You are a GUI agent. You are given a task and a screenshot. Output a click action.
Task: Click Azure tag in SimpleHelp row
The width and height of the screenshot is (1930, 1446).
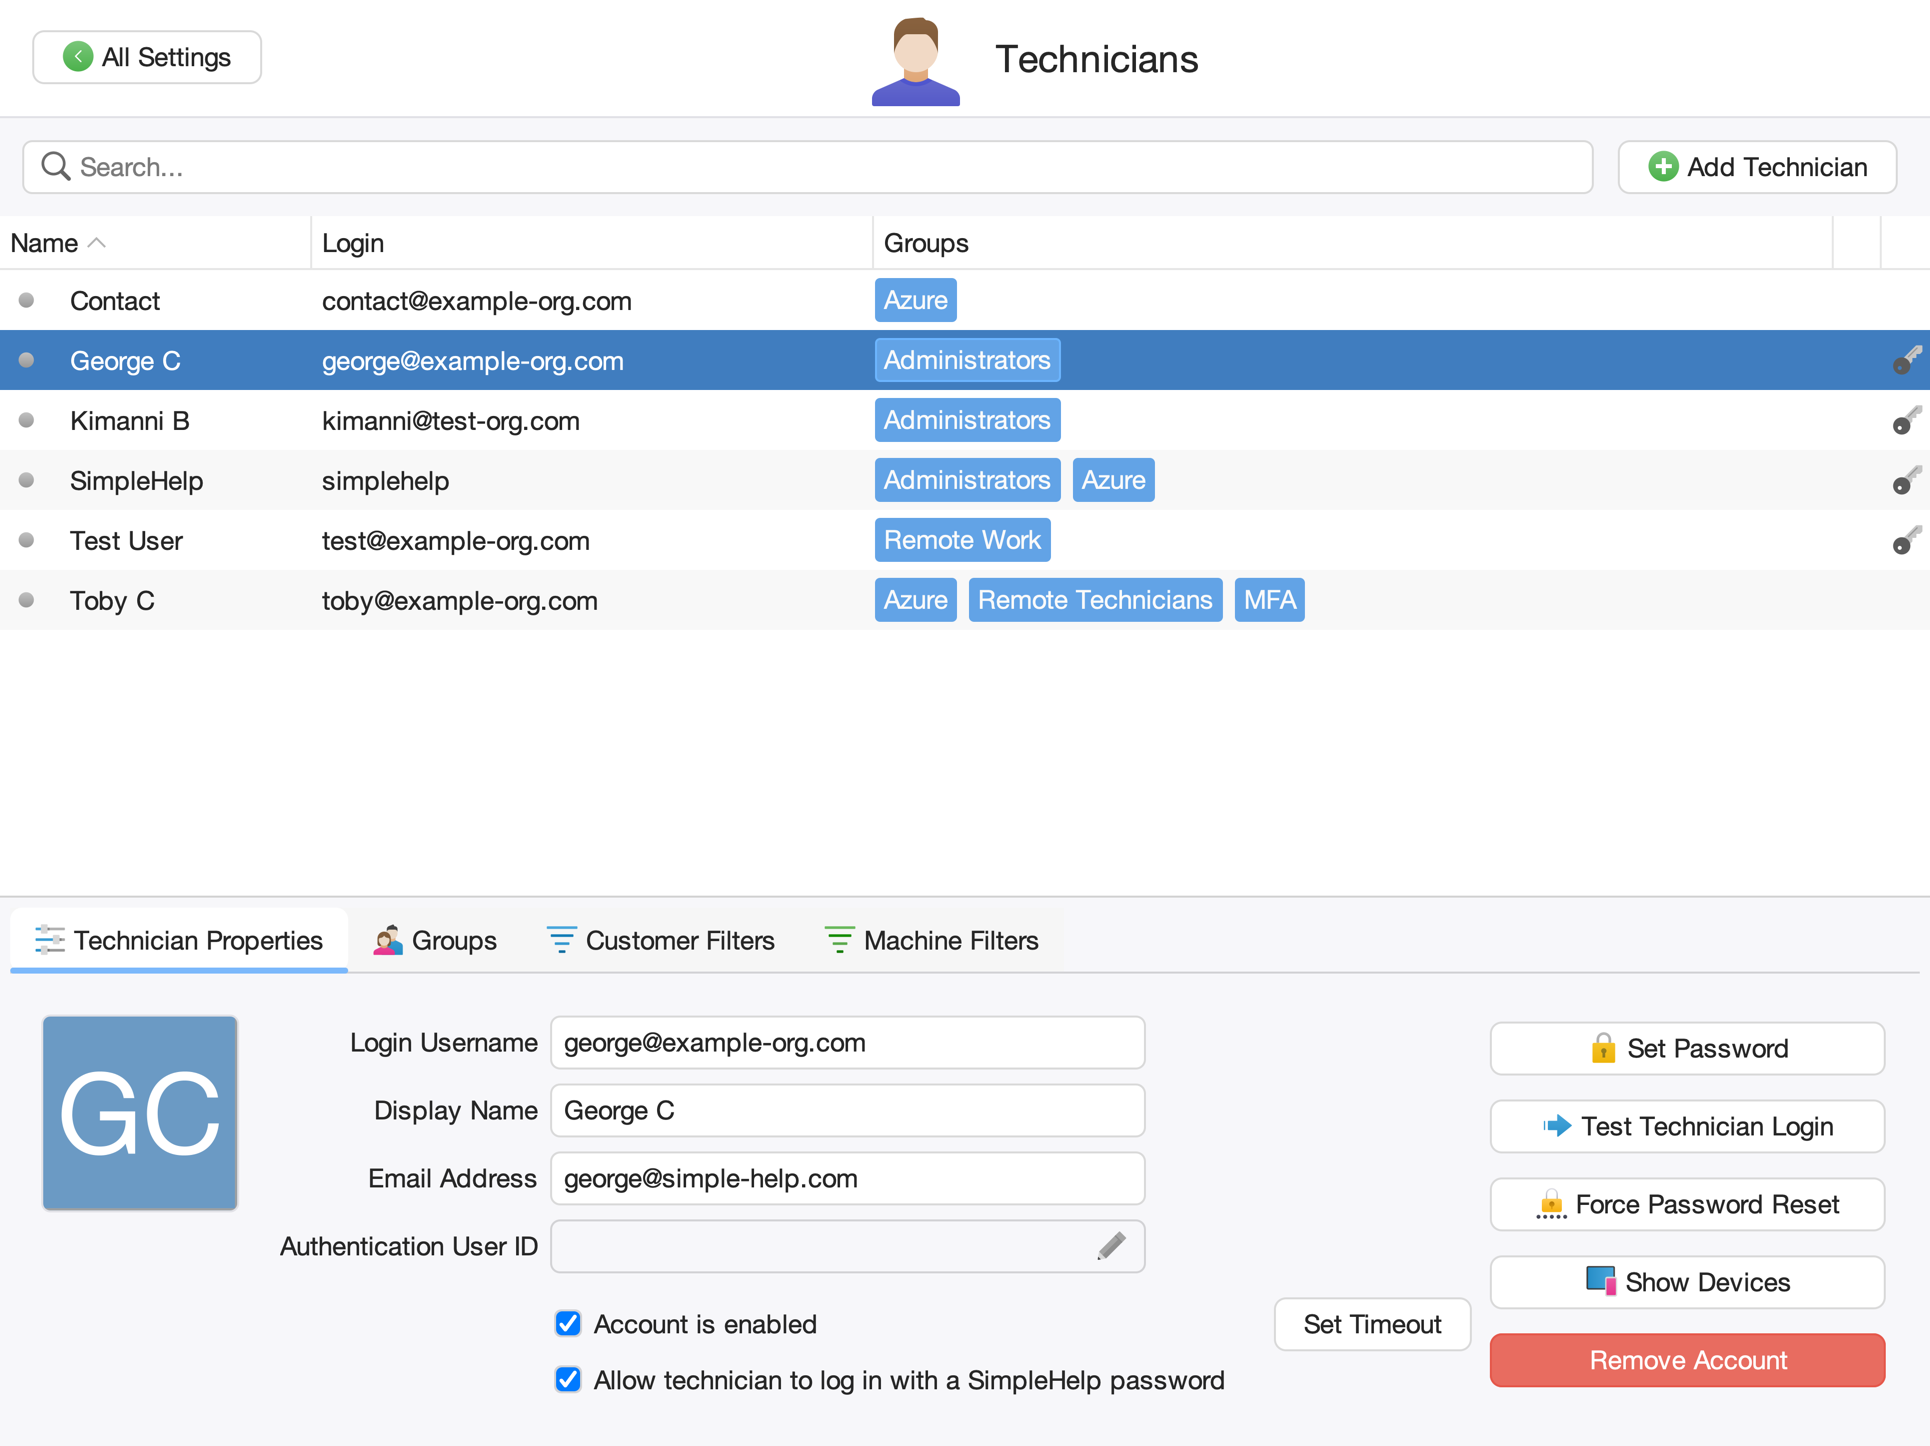tap(1113, 480)
